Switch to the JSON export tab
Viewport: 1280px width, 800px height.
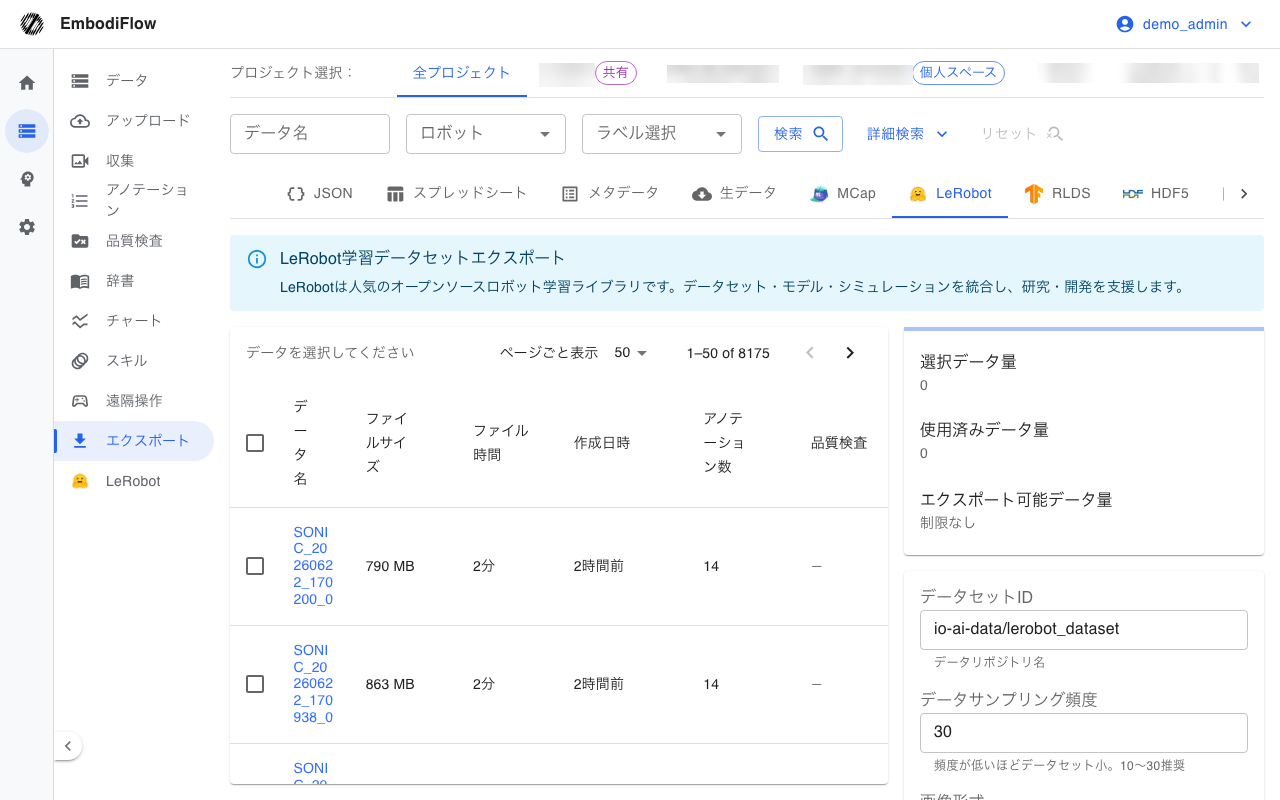[x=320, y=194]
